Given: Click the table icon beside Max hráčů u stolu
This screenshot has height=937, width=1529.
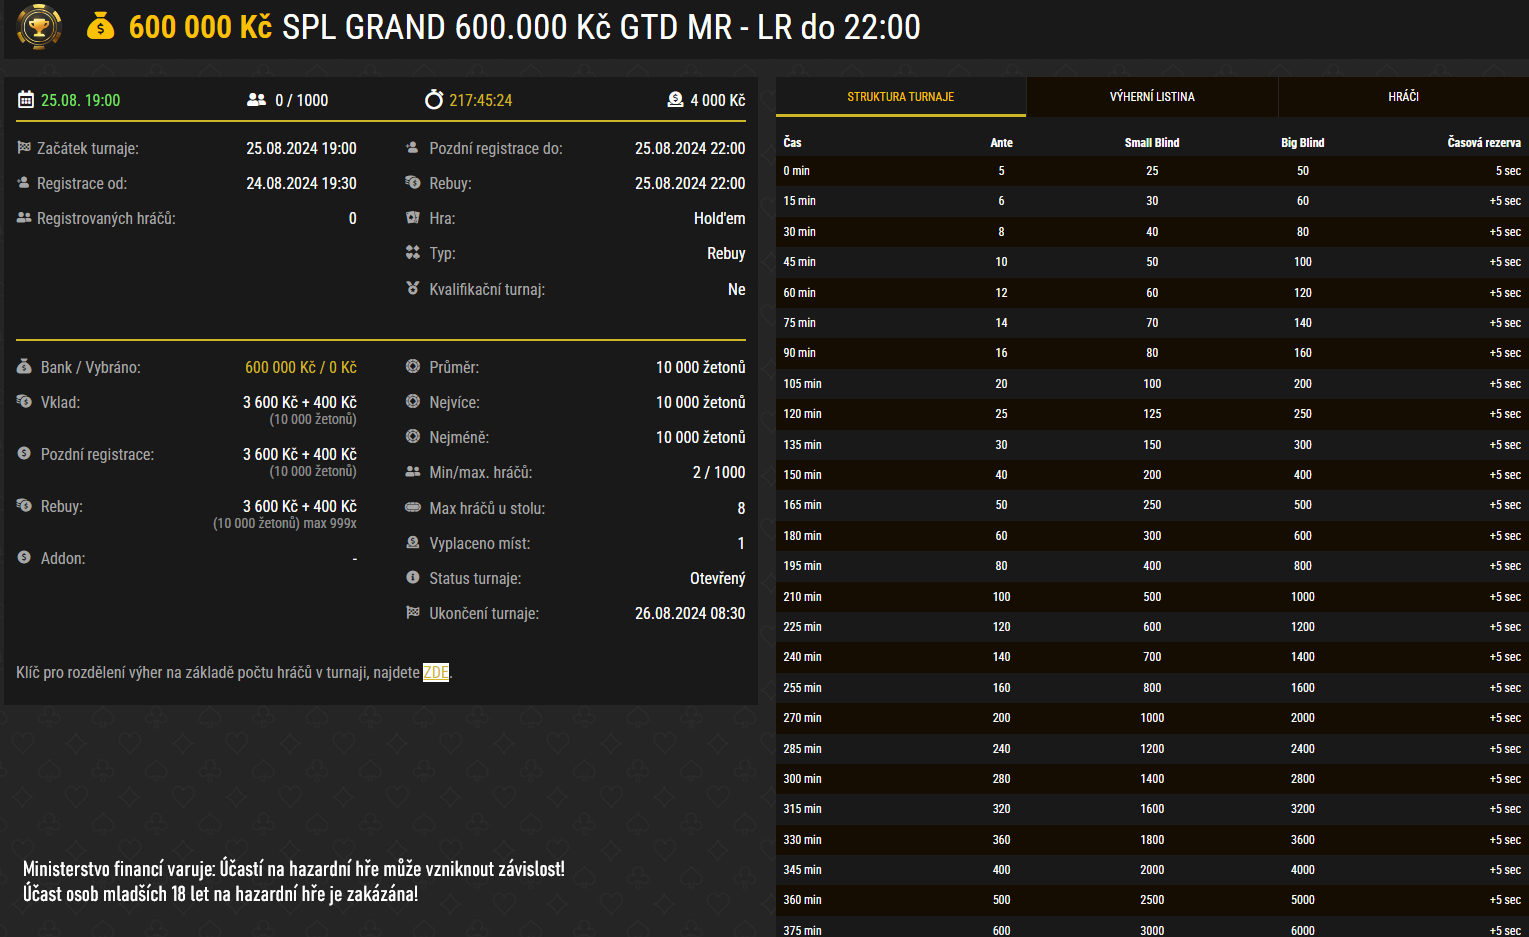Looking at the screenshot, I should (412, 508).
